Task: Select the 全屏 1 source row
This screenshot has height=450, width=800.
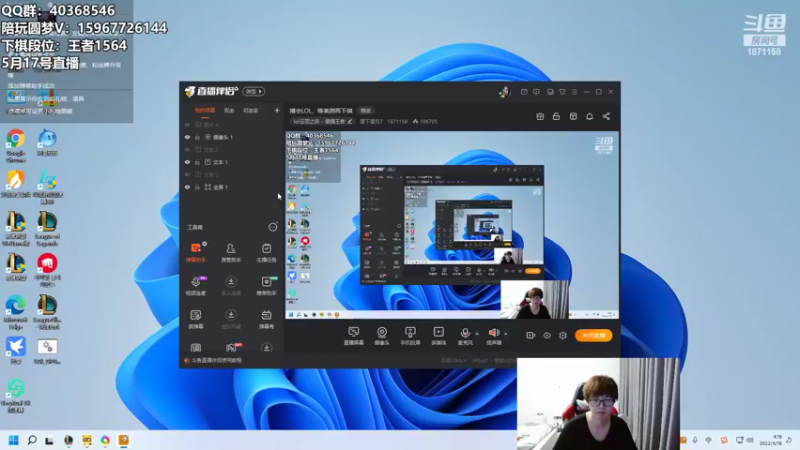Action: point(232,187)
